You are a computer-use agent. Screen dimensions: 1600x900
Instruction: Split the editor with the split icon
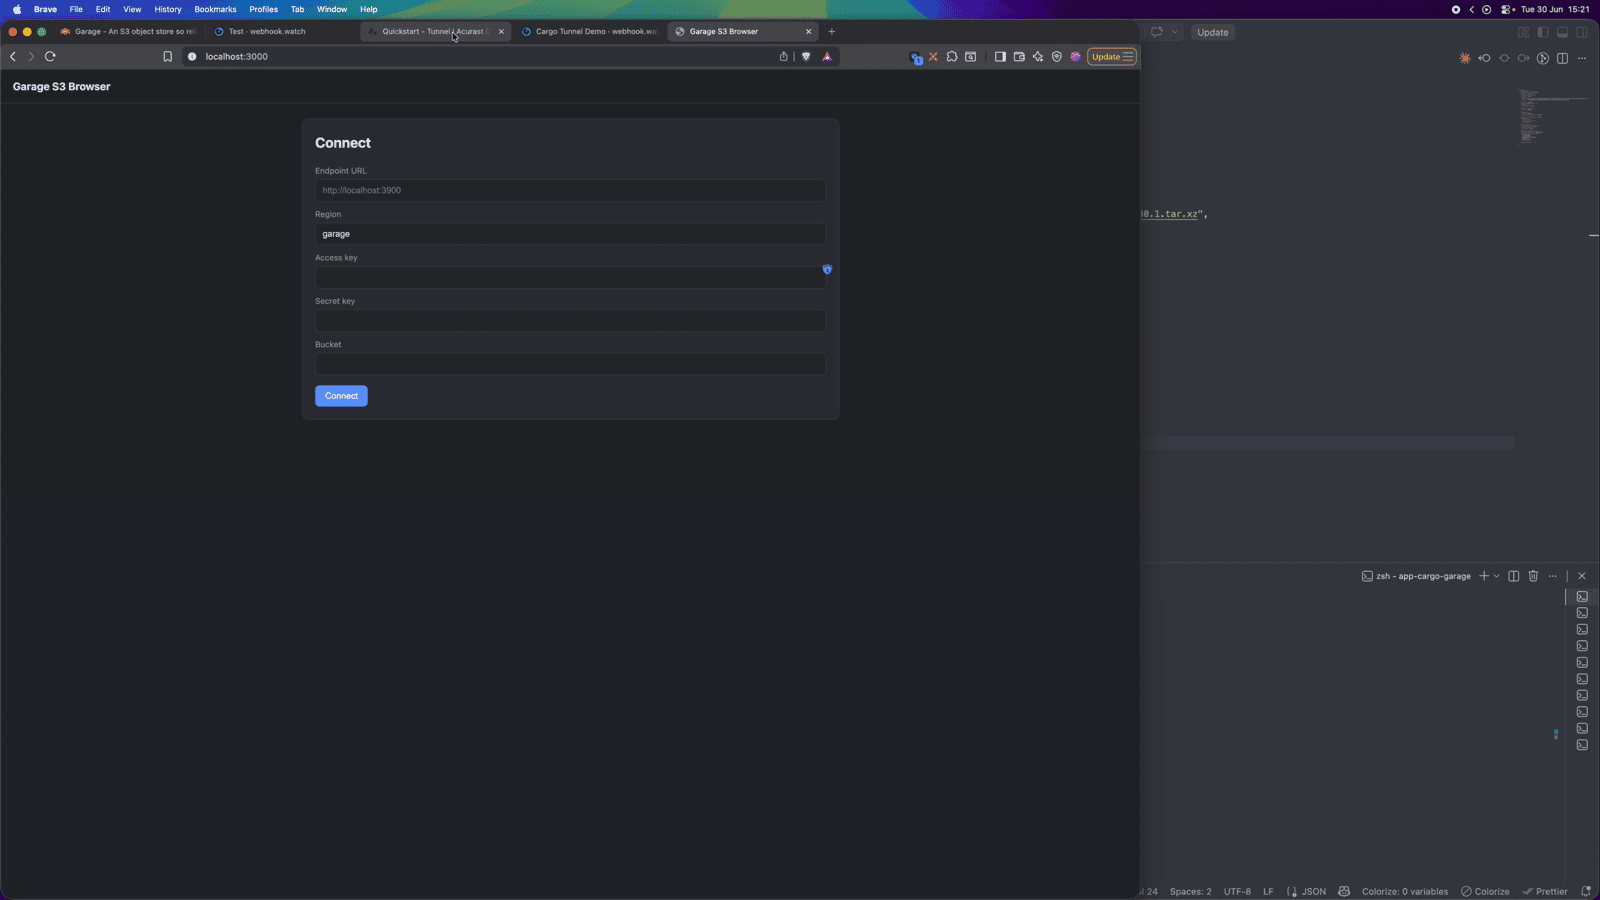(1562, 58)
